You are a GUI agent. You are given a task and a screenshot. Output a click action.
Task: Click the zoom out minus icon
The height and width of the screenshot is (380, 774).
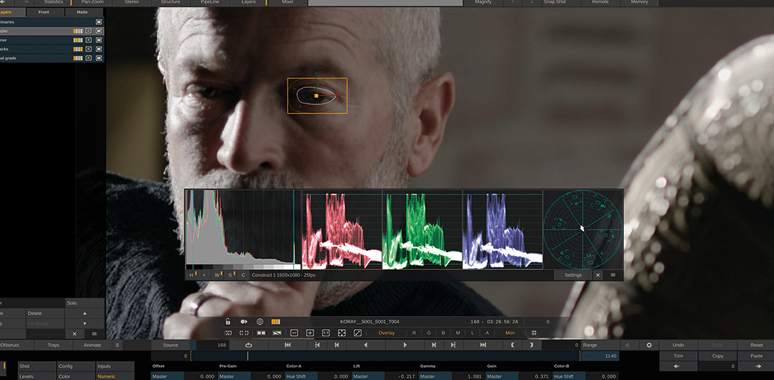tap(294, 333)
